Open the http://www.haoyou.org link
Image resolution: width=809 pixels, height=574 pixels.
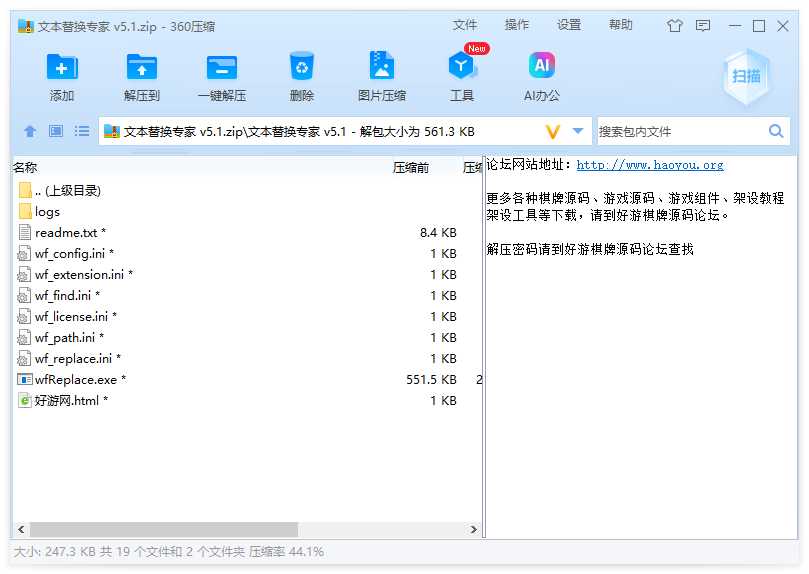[x=650, y=165]
